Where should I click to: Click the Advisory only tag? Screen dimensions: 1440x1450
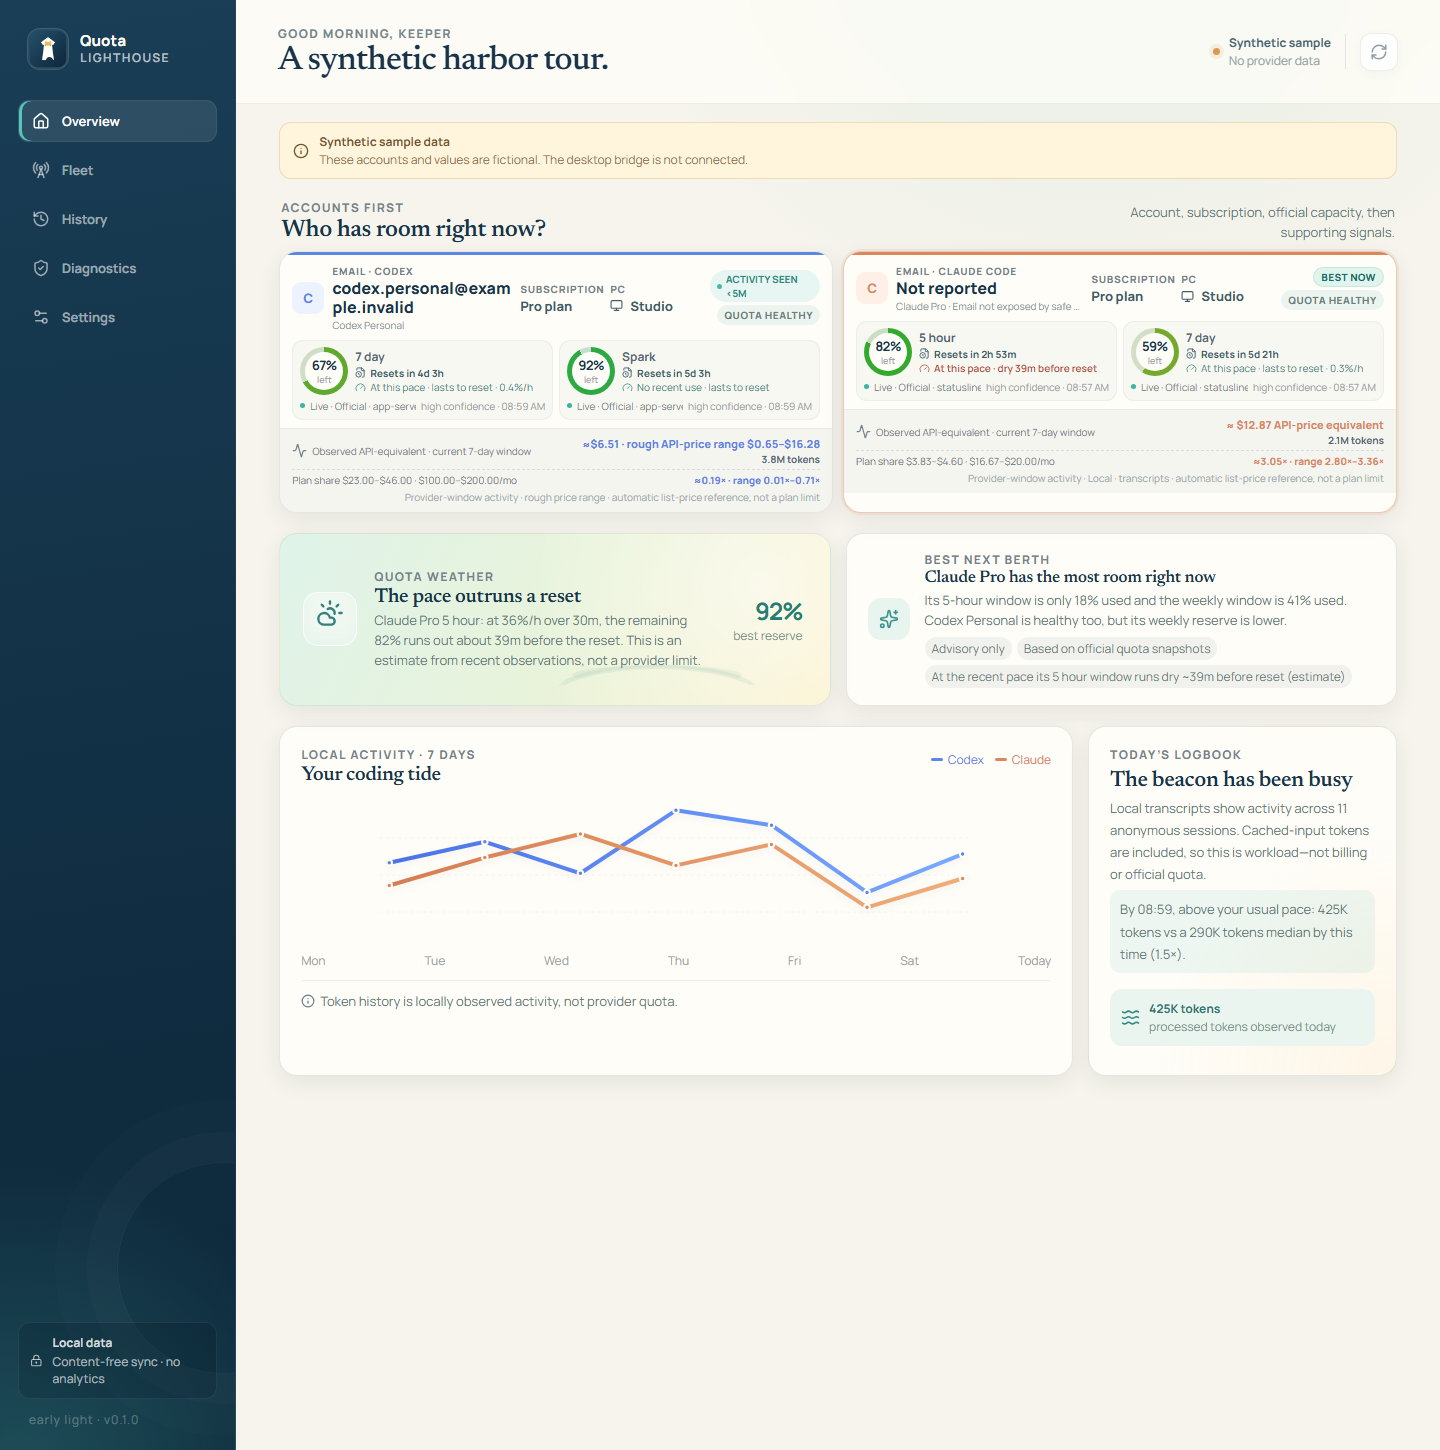pyautogui.click(x=968, y=649)
